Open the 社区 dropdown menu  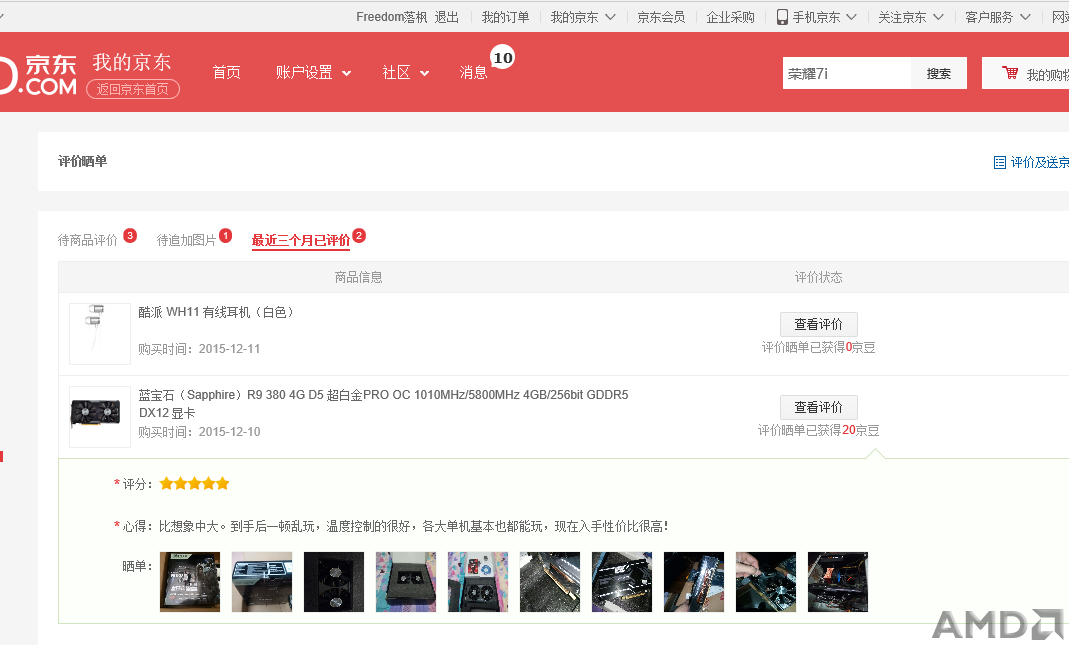(406, 72)
